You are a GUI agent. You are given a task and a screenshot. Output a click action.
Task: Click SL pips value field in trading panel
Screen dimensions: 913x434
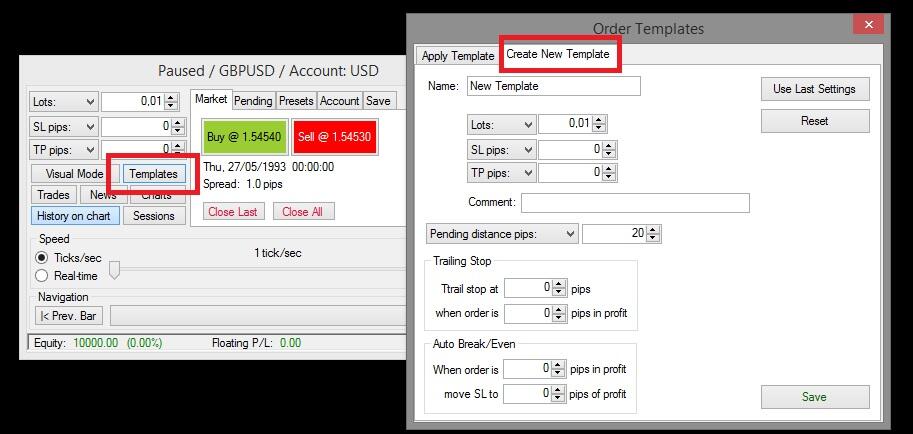click(x=137, y=126)
